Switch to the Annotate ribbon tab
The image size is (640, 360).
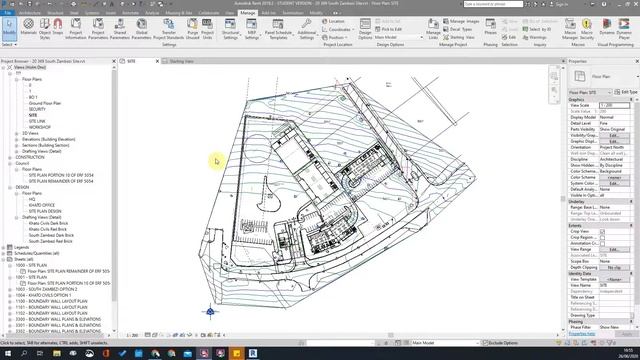click(130, 13)
